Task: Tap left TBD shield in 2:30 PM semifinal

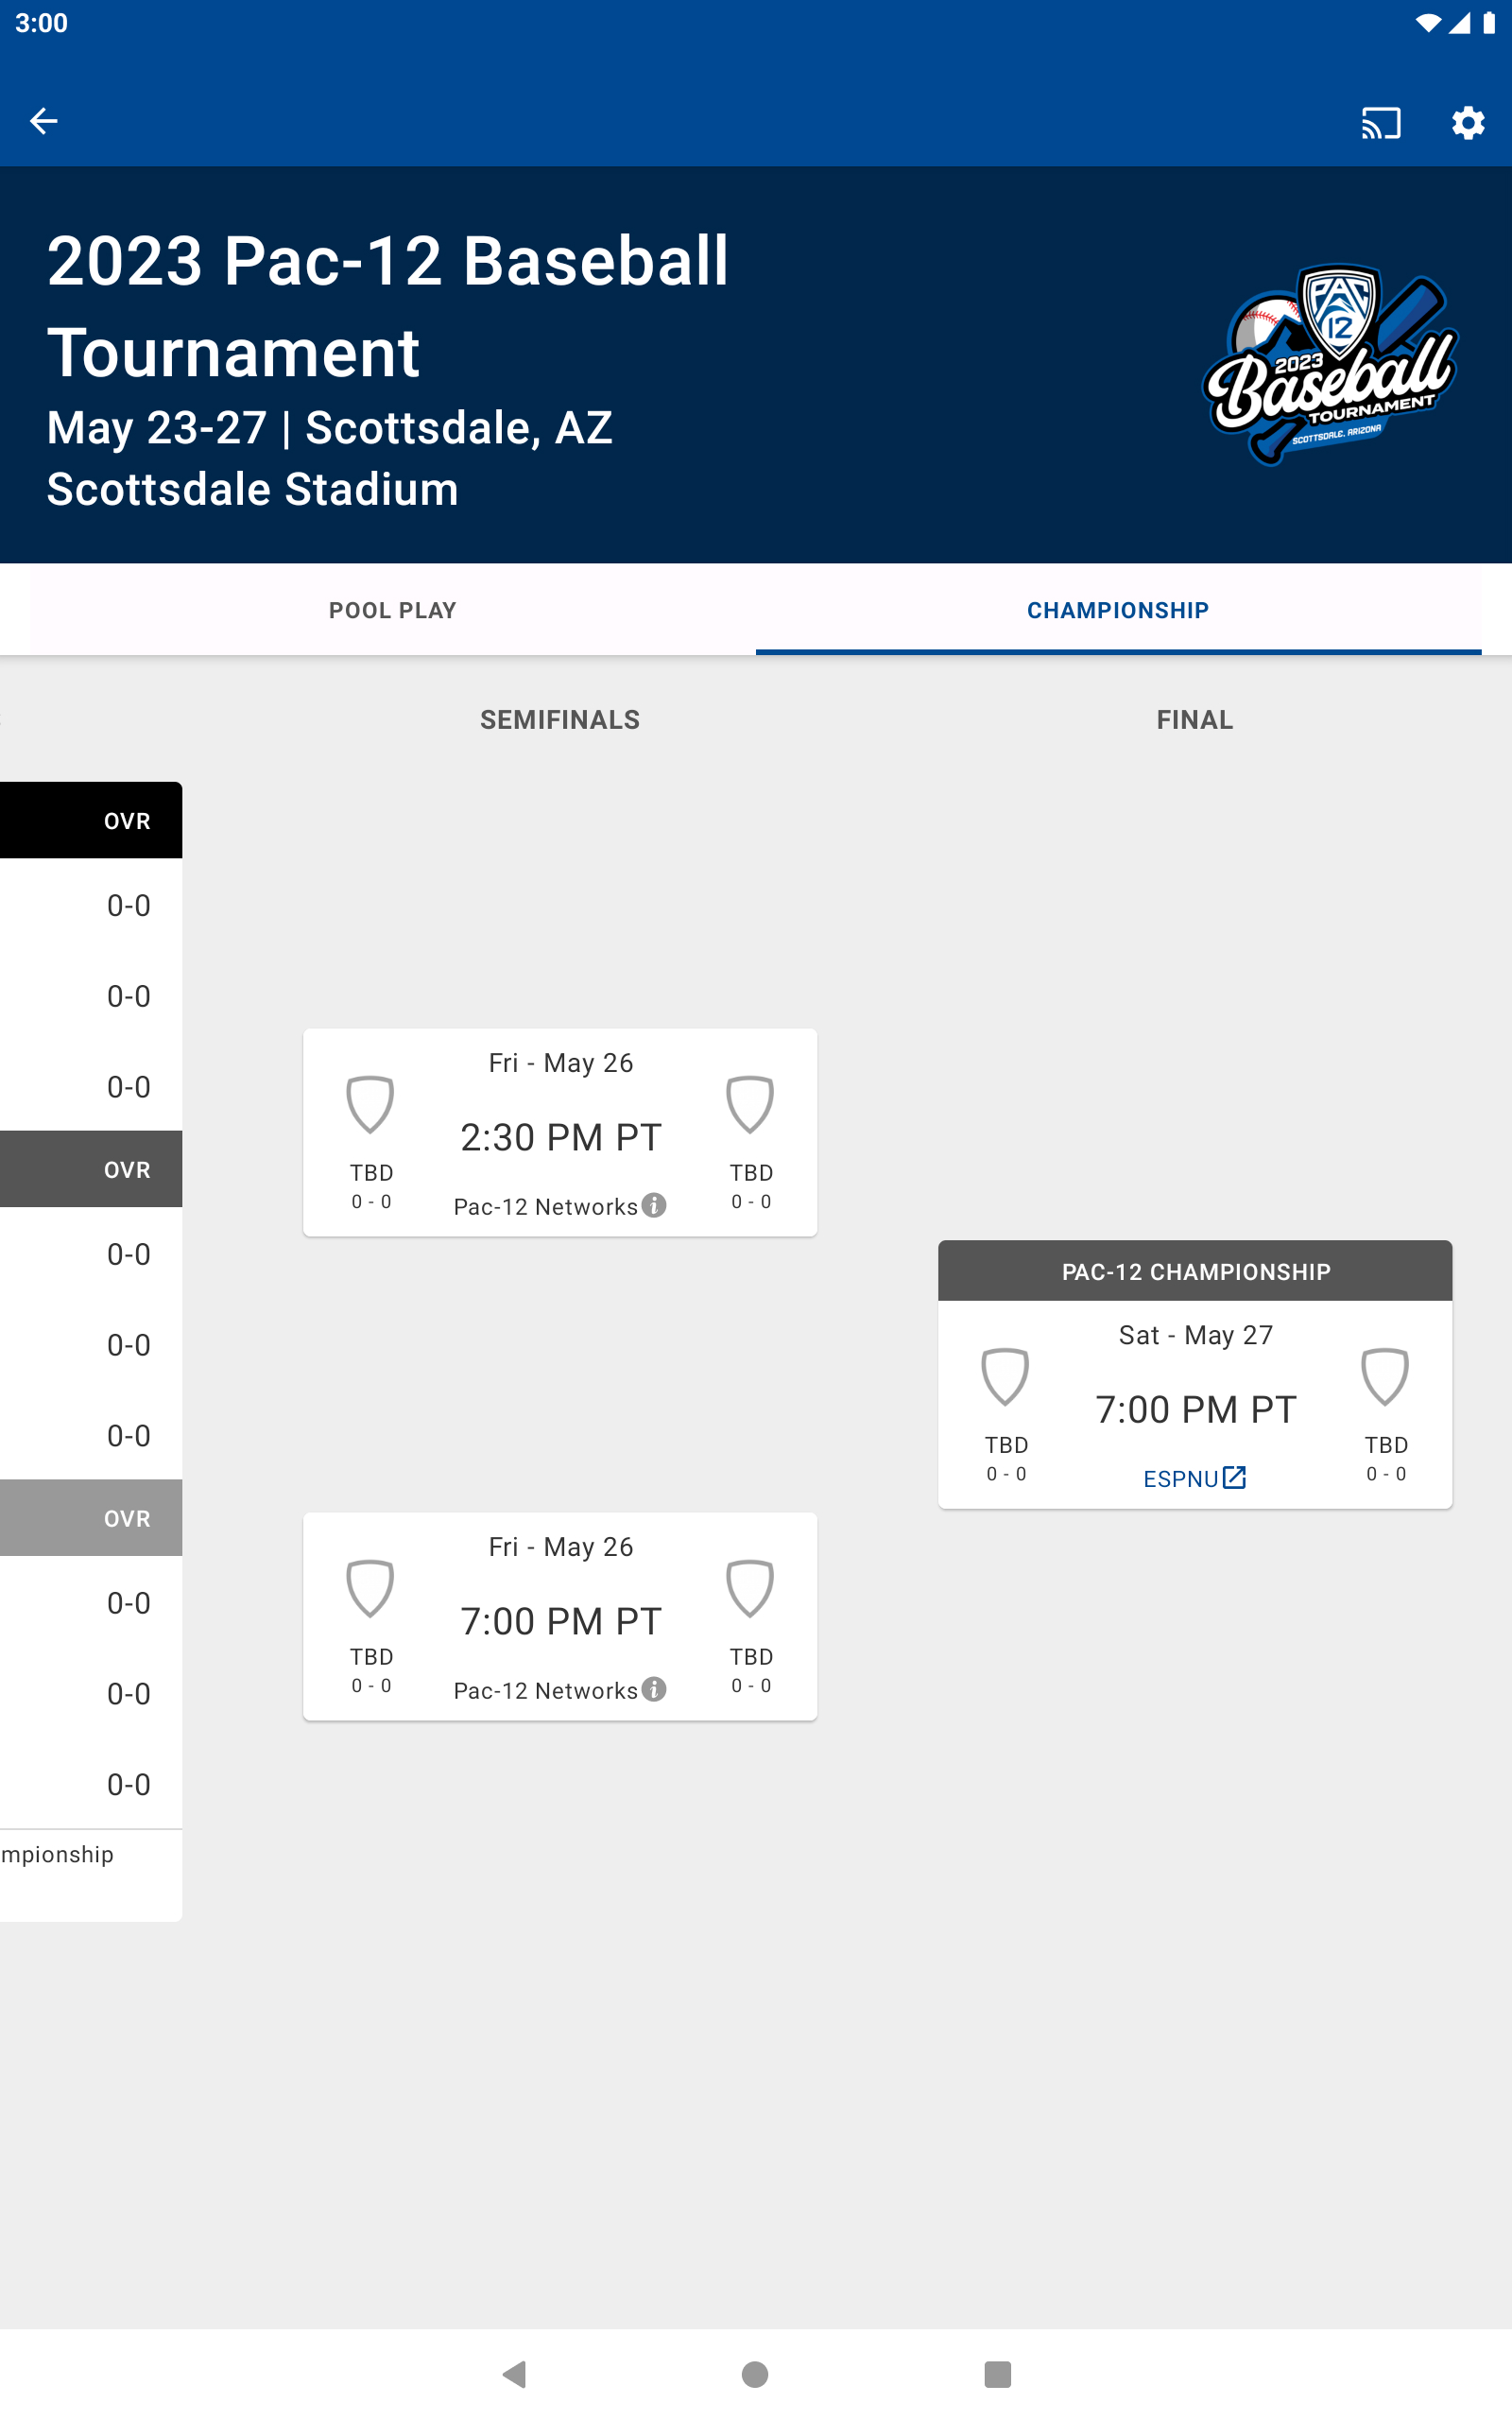Action: coord(370,1104)
